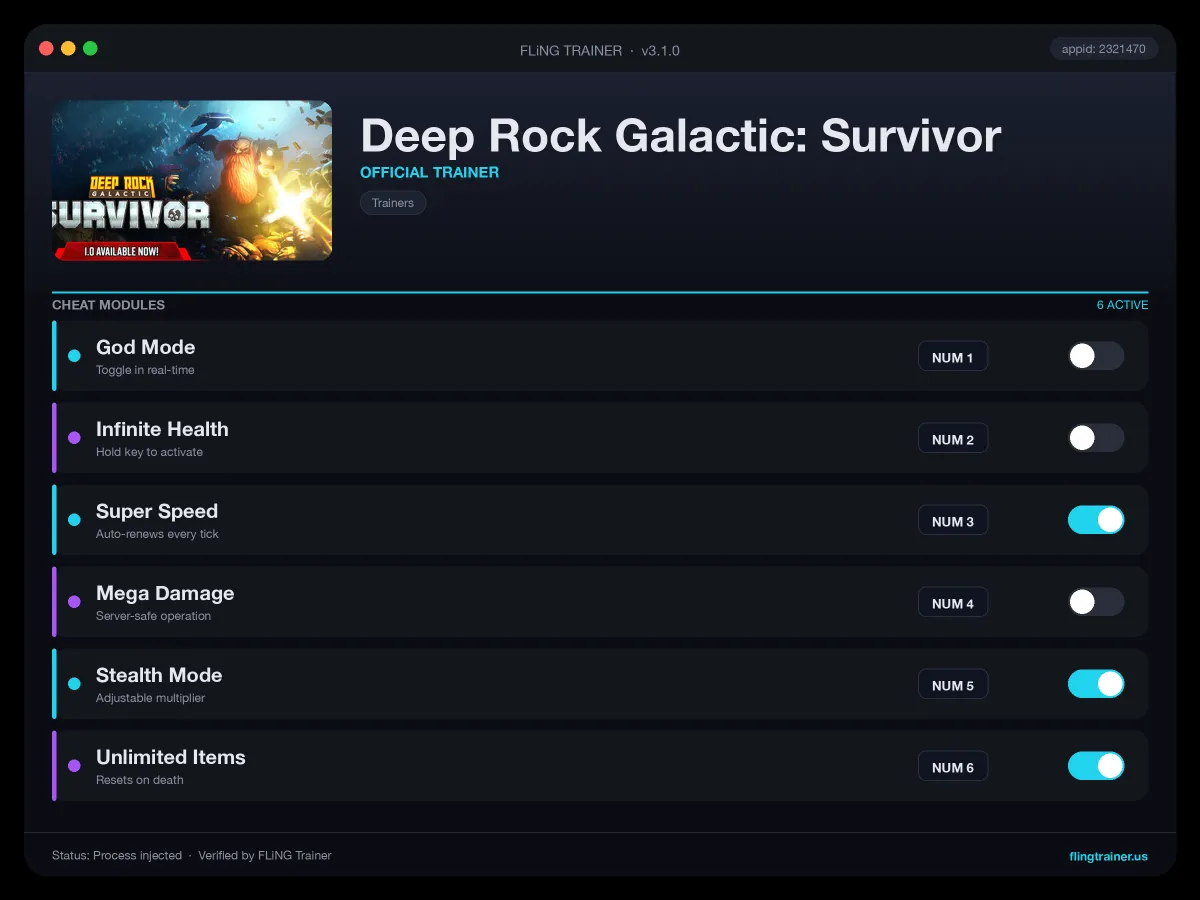
Task: Click the CHEAT MODULES section header
Action: point(108,305)
